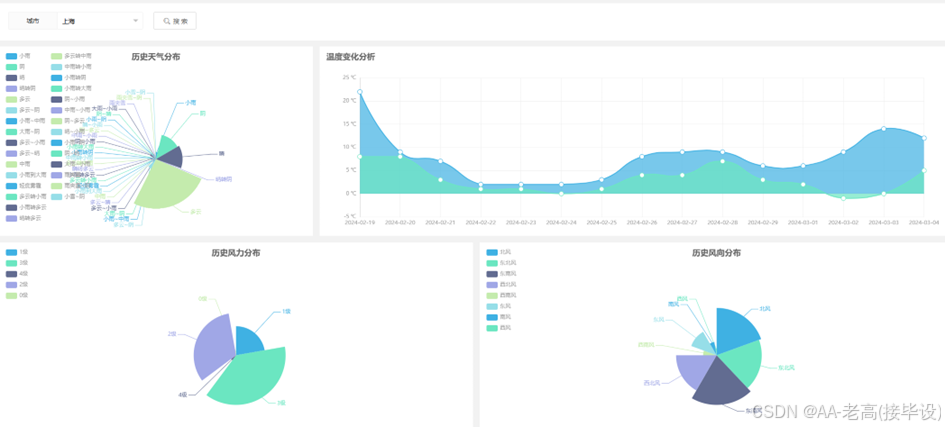Click the low-temperature point for 2024-02-28
This screenshot has width=945, height=427.
(723, 161)
